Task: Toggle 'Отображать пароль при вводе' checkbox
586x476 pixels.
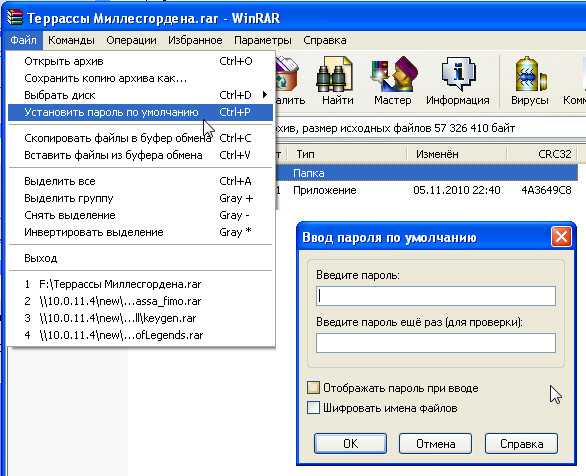Action: click(x=313, y=387)
